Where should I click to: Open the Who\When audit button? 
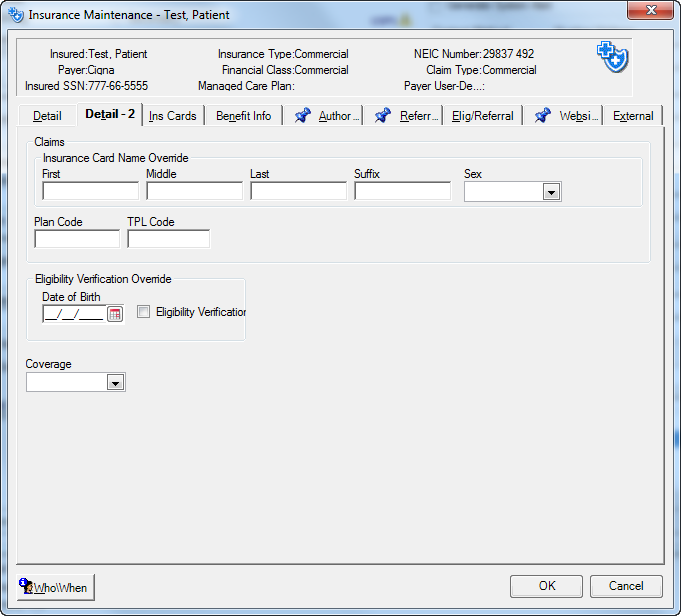[56, 587]
